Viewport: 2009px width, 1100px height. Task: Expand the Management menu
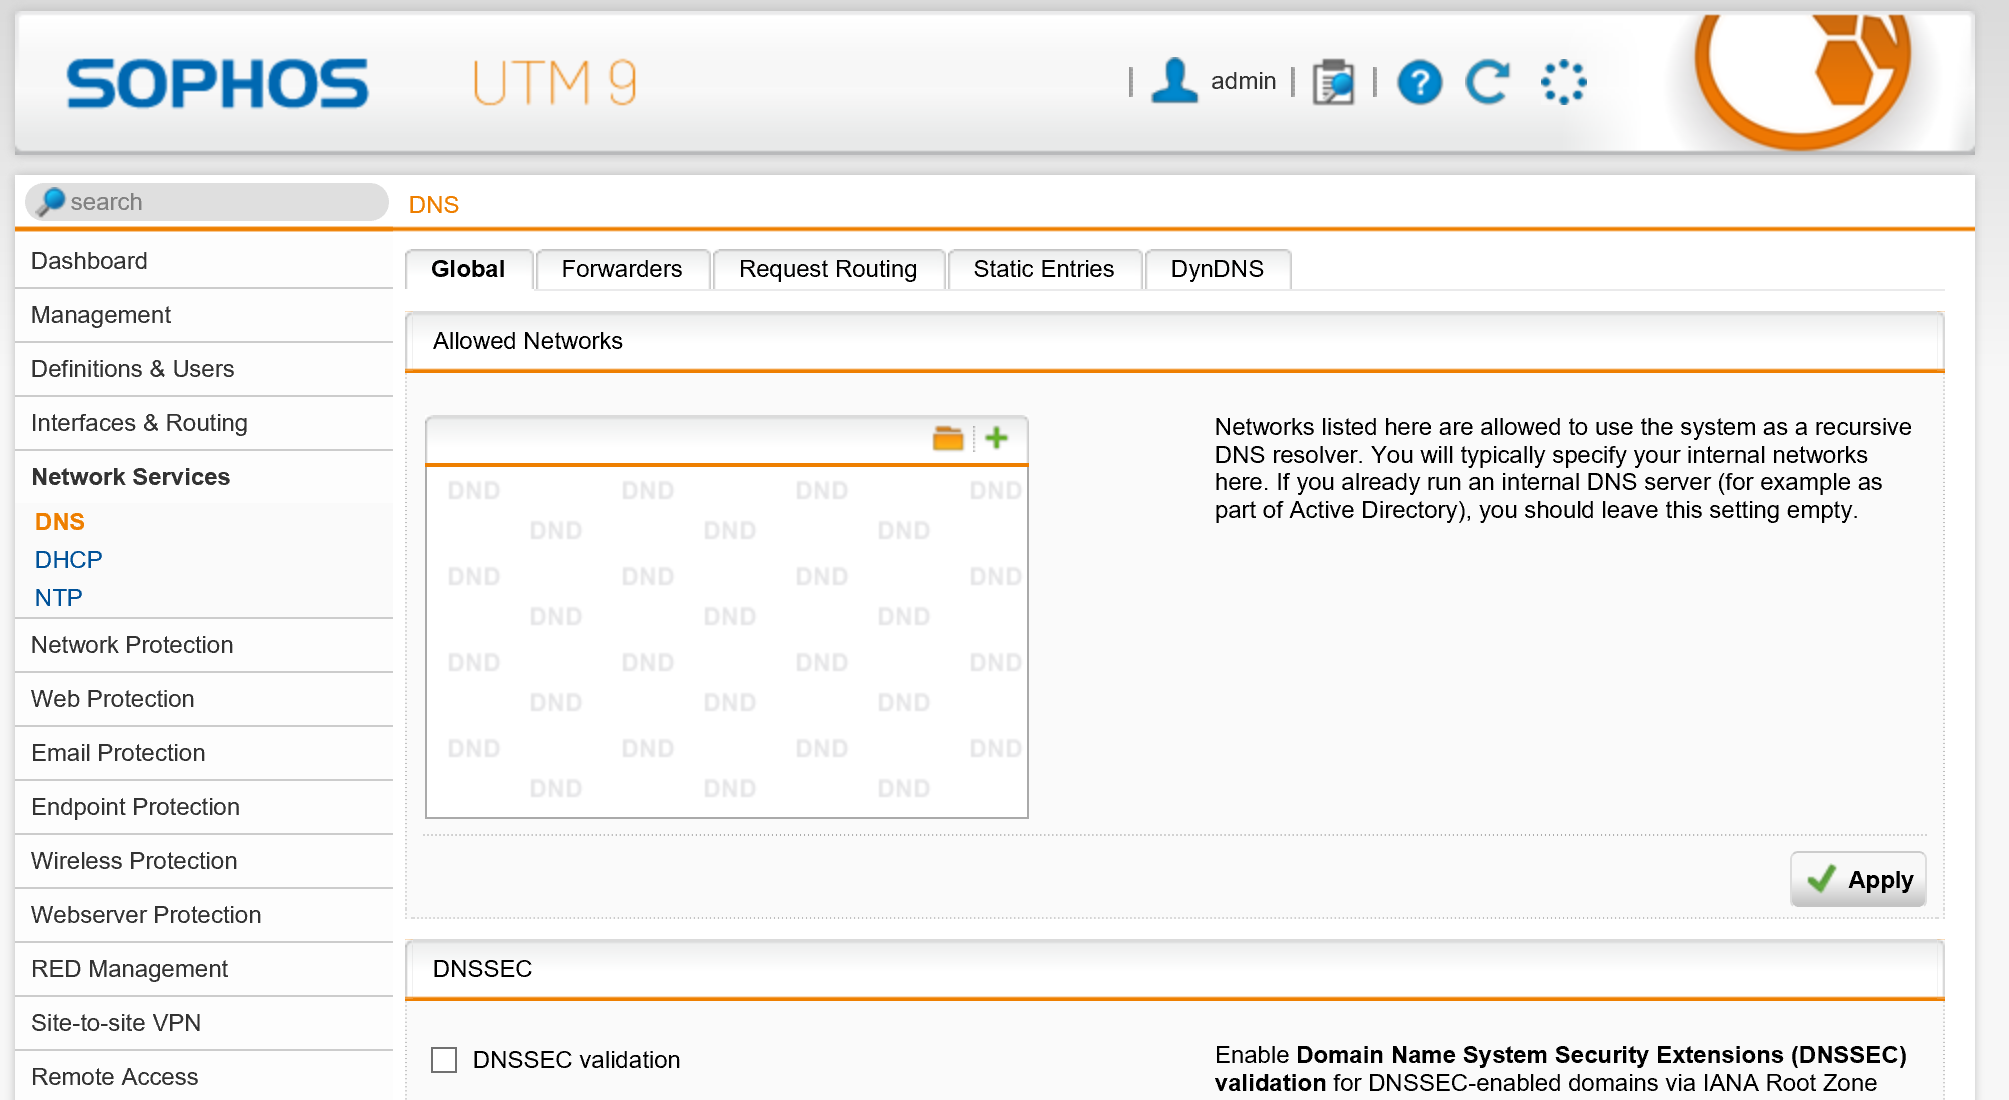coord(204,315)
